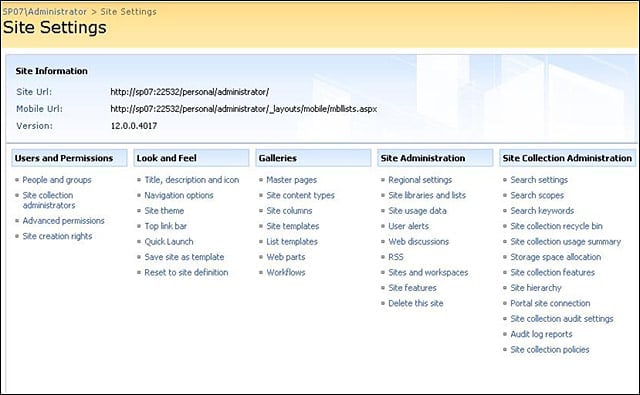Viewport: 640px width, 395px height.
Task: Open Site collection audit settings
Action: pos(562,319)
